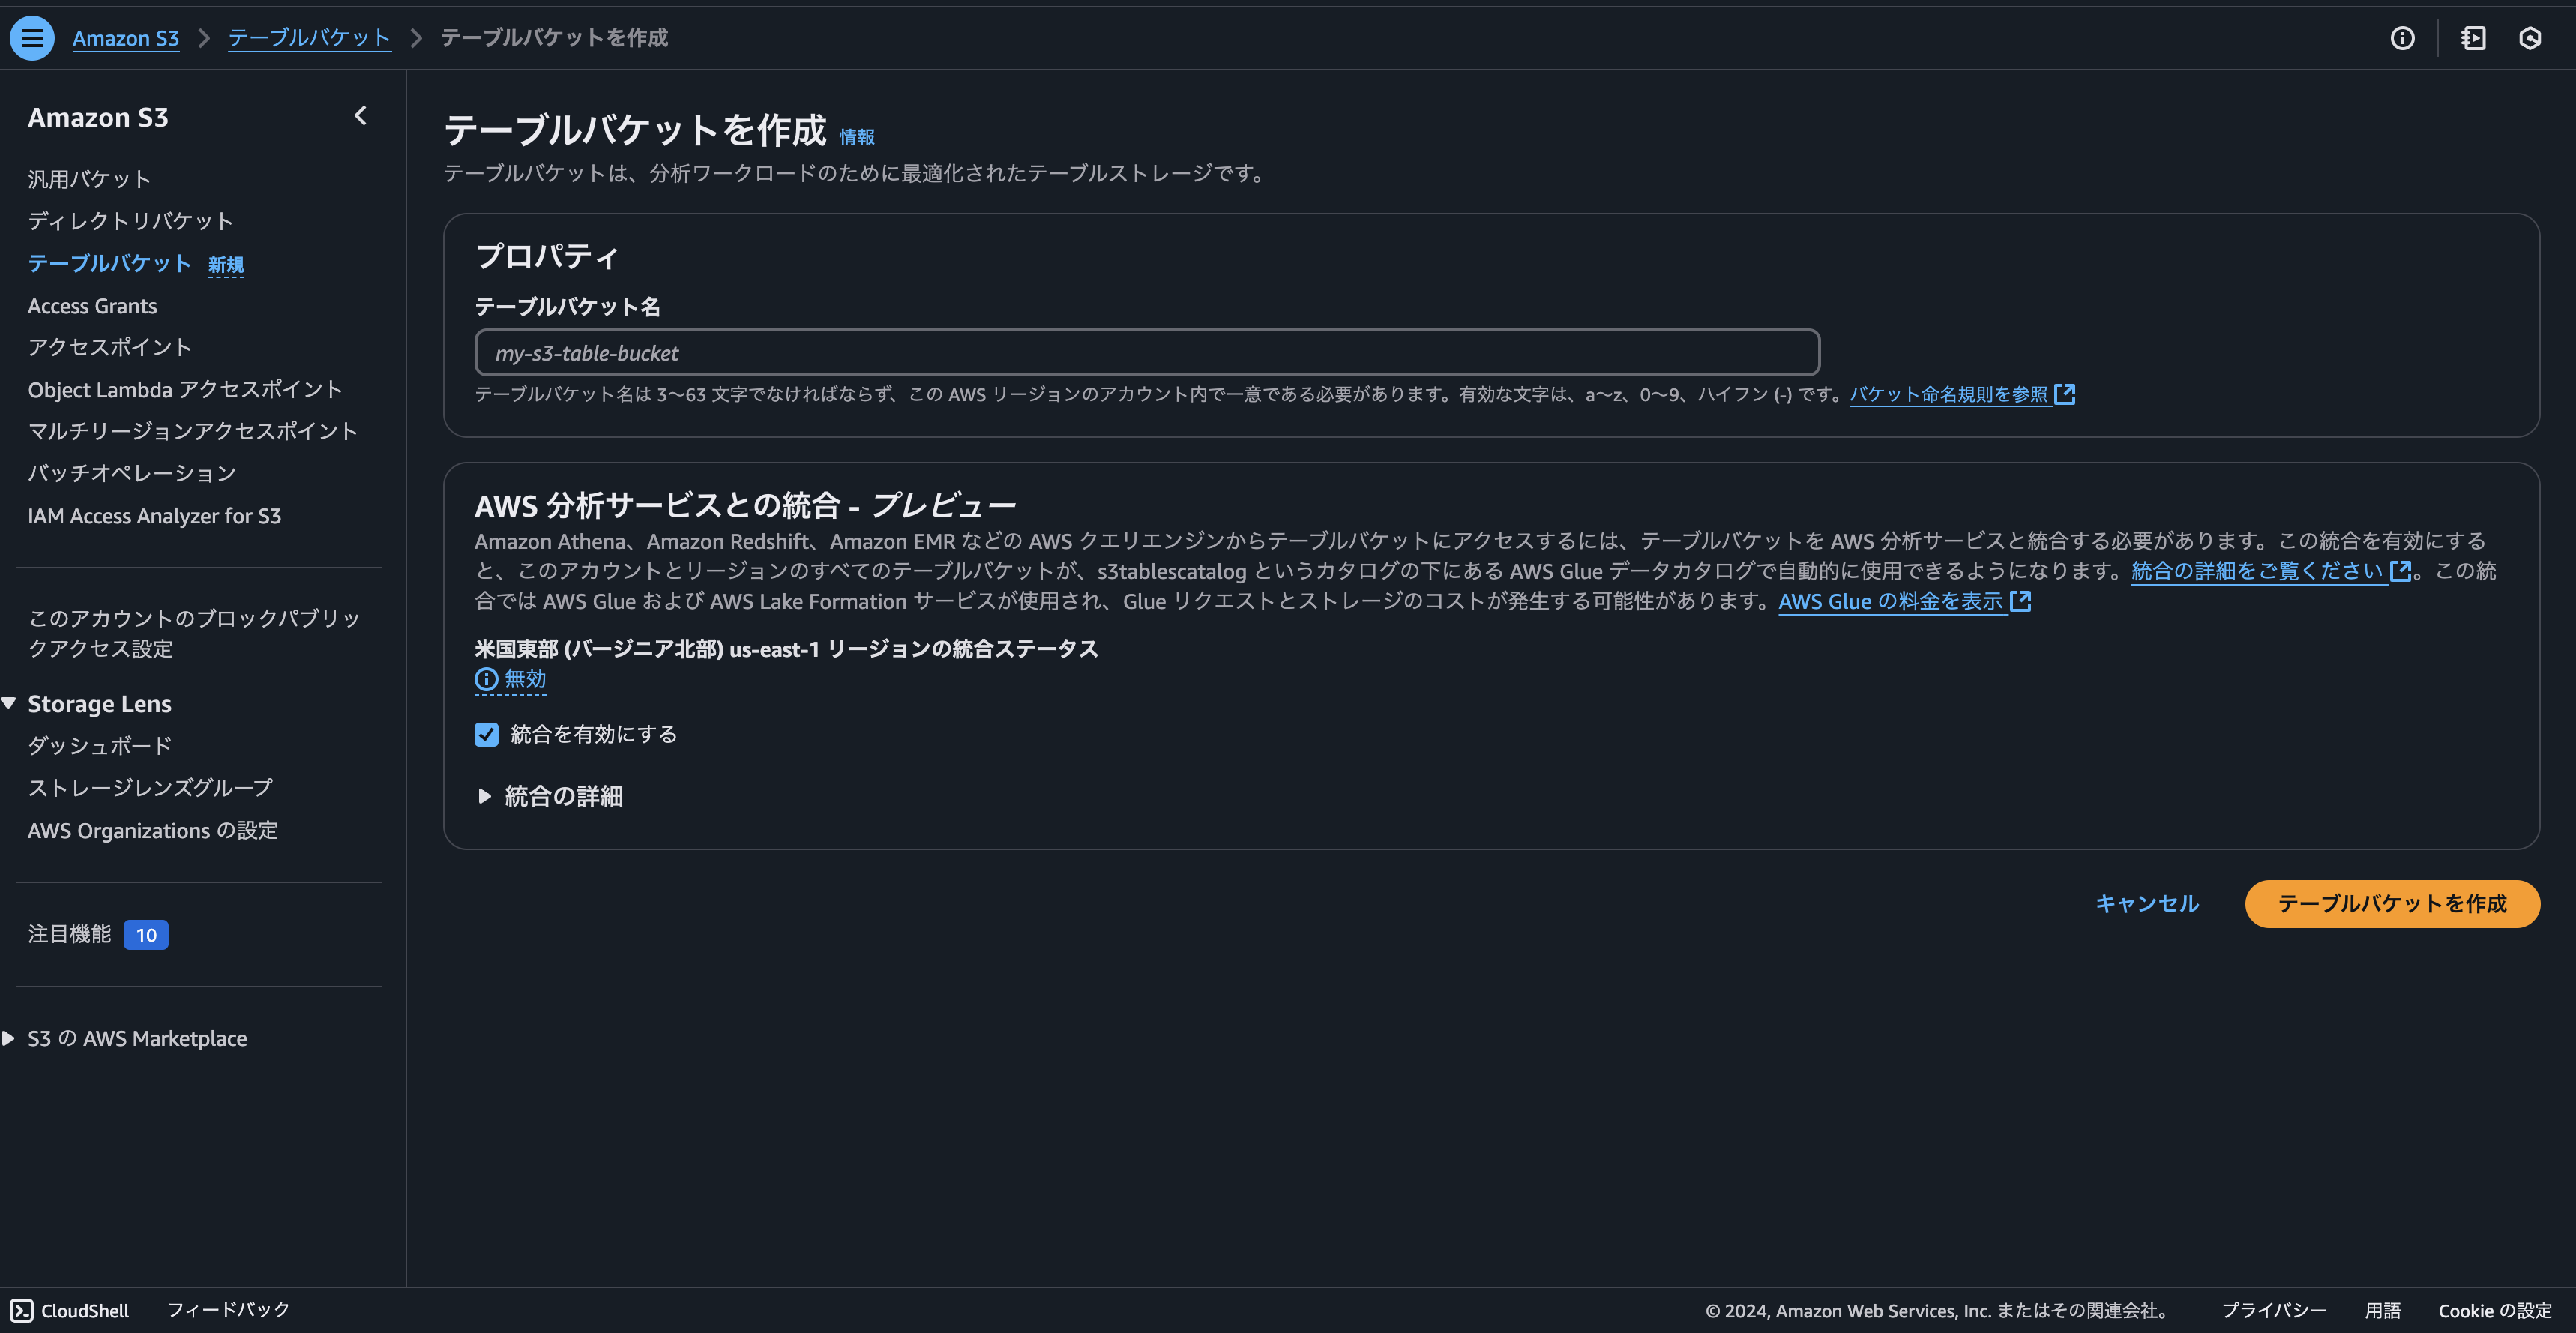This screenshot has width=2576, height=1333.
Task: Click the 無効 status link
Action: [x=525, y=679]
